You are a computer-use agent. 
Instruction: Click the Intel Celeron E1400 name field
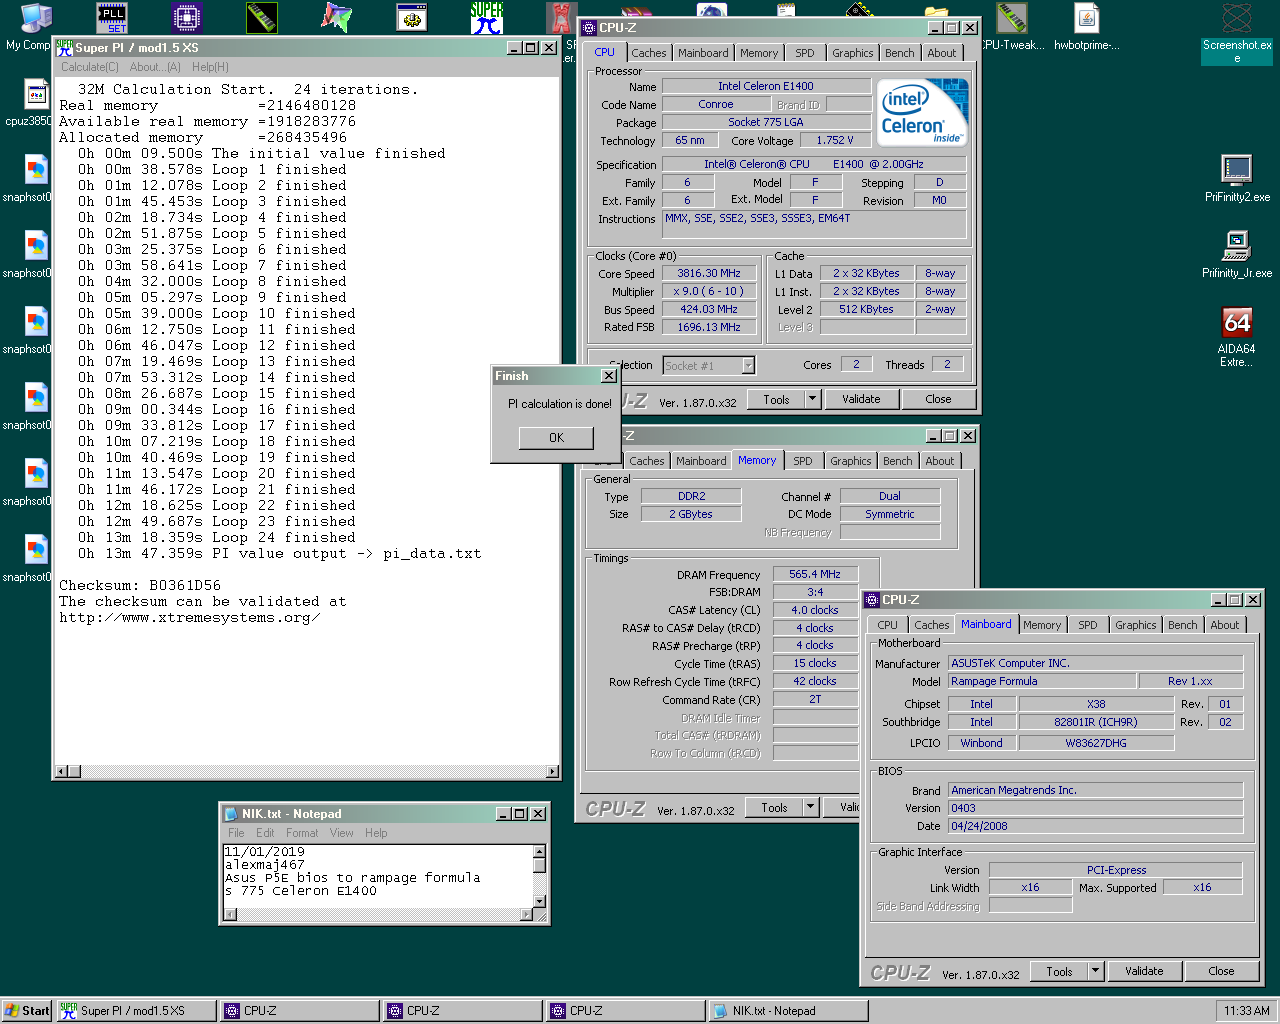pyautogui.click(x=766, y=86)
